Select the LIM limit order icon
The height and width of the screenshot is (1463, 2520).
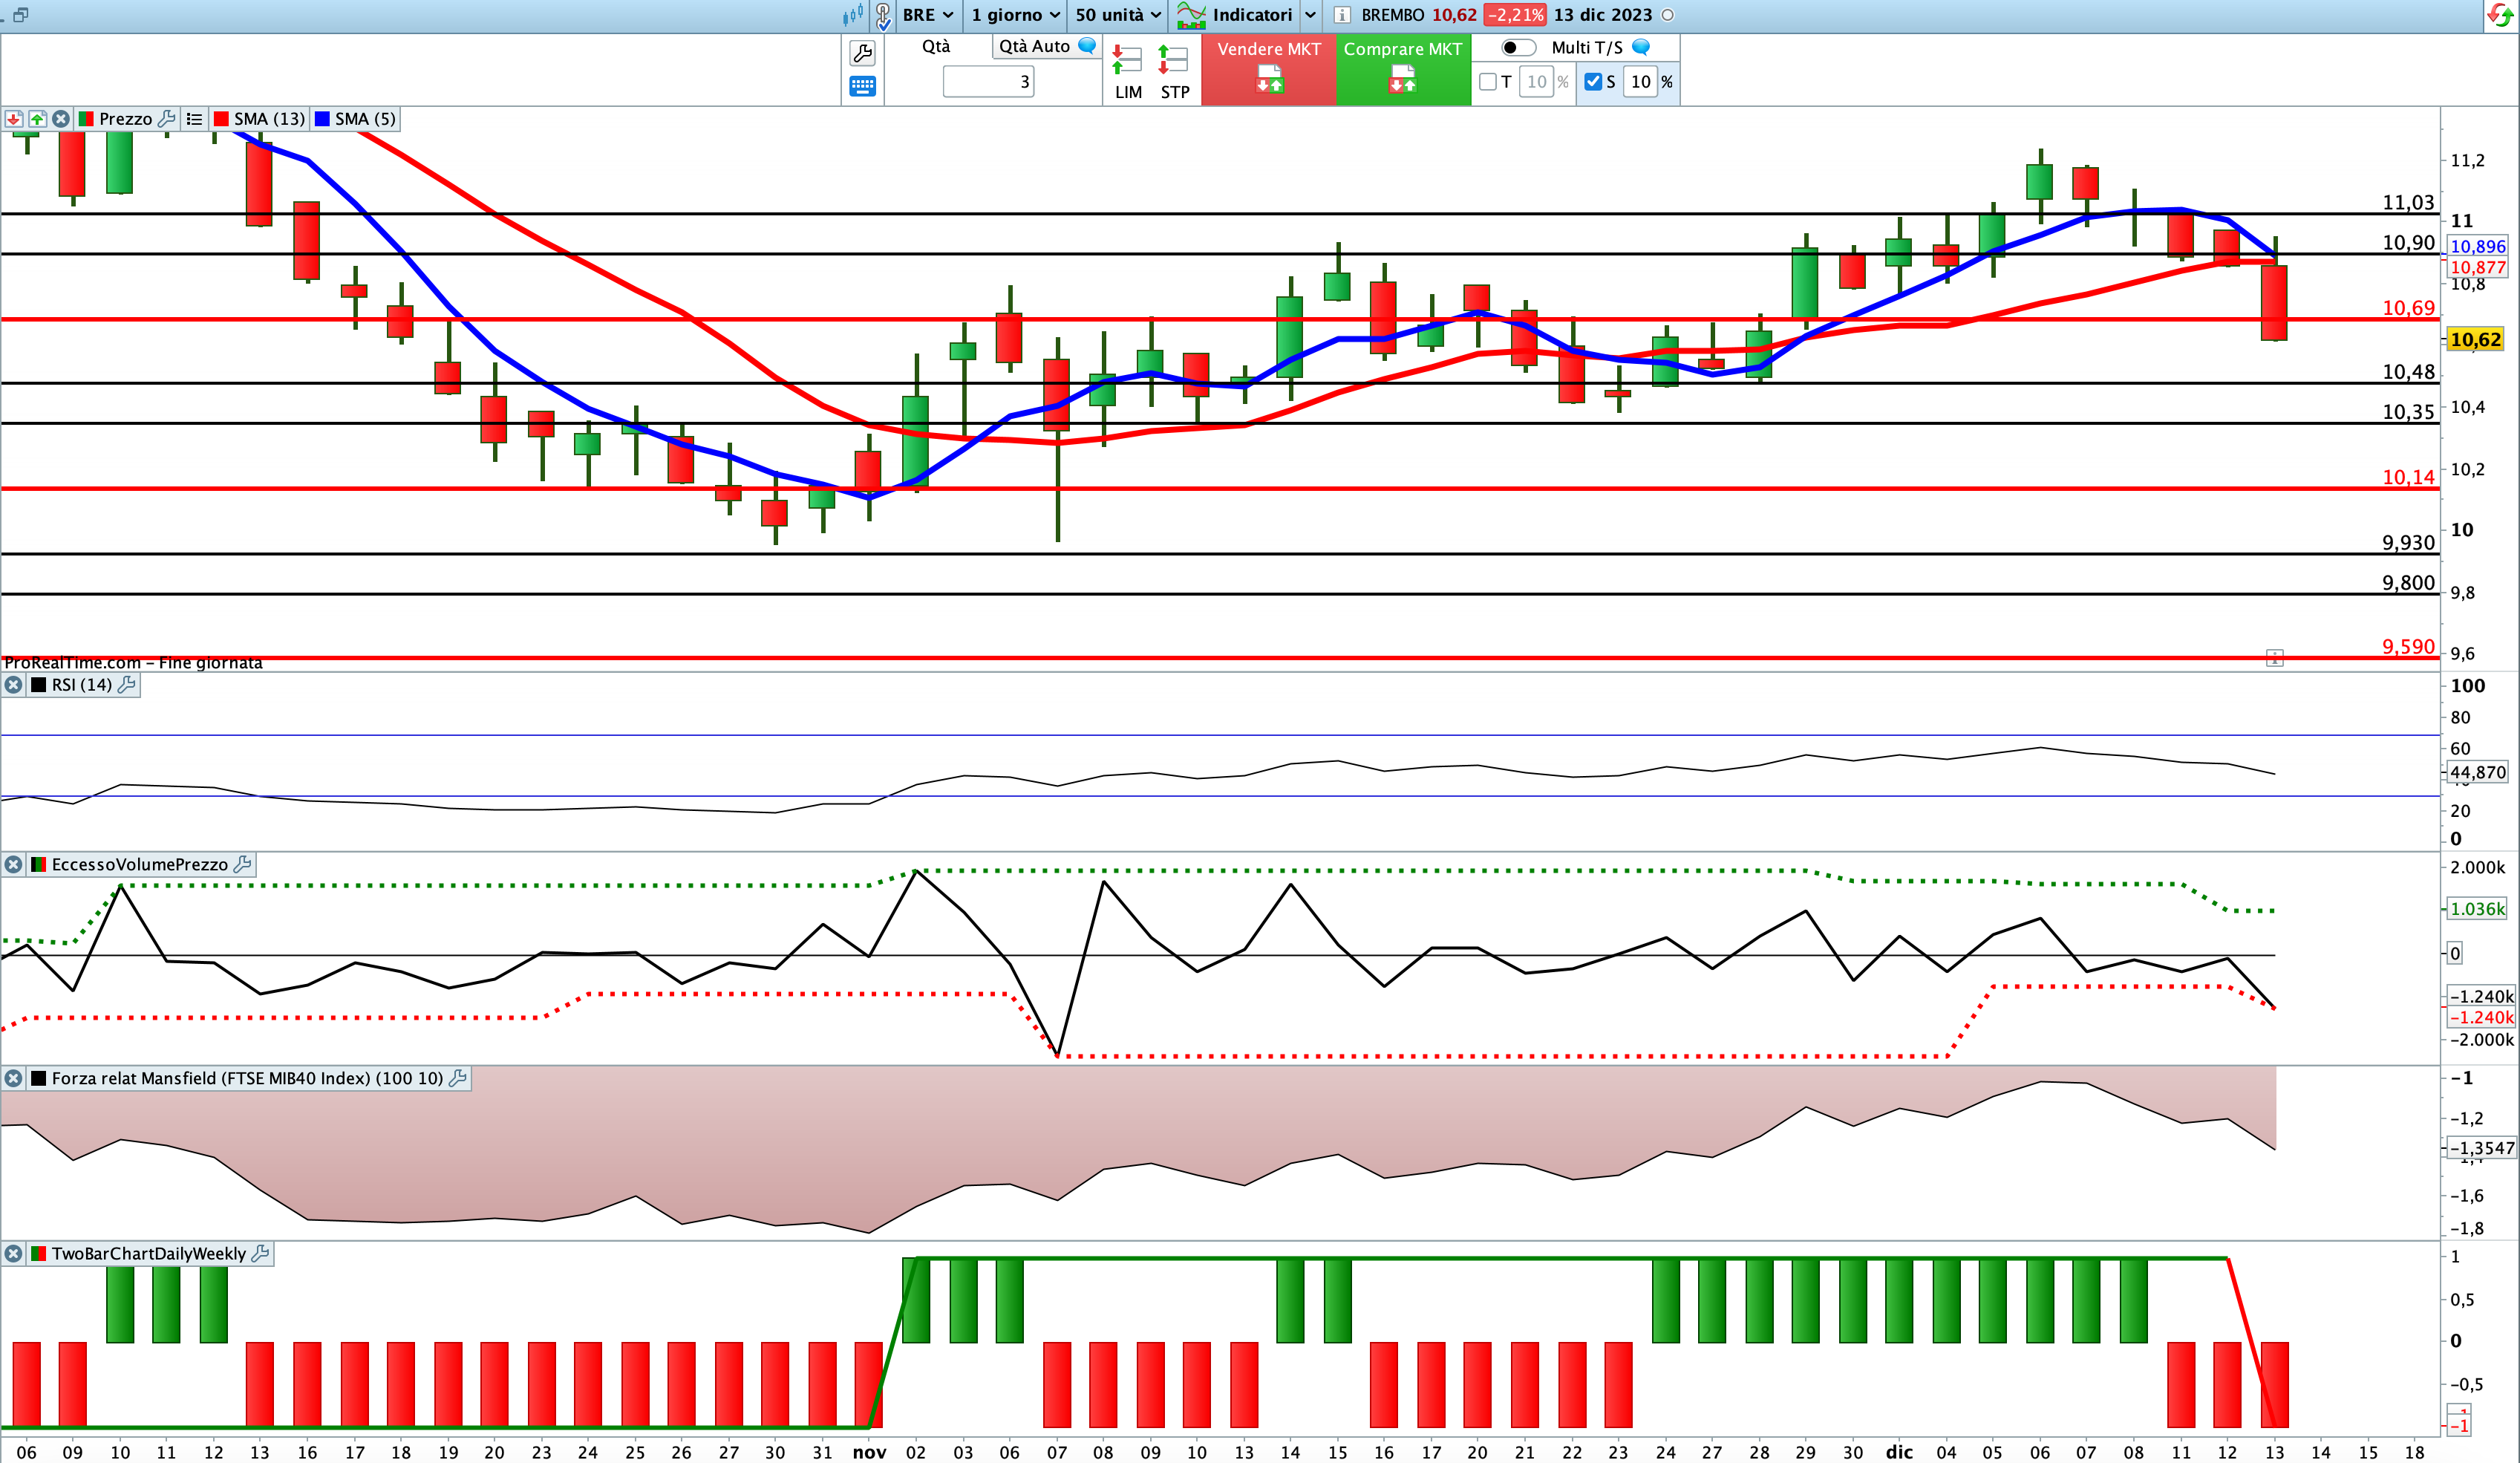1128,71
